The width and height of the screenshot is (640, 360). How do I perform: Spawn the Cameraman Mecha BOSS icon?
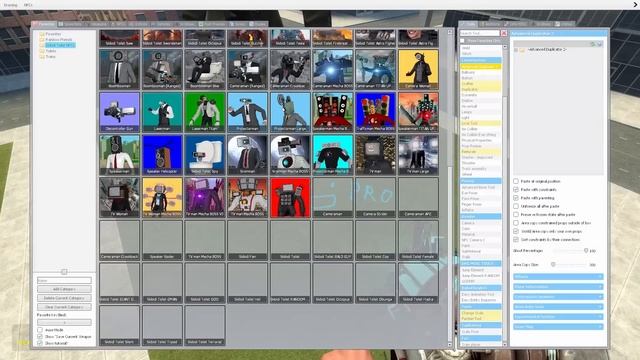click(333, 69)
